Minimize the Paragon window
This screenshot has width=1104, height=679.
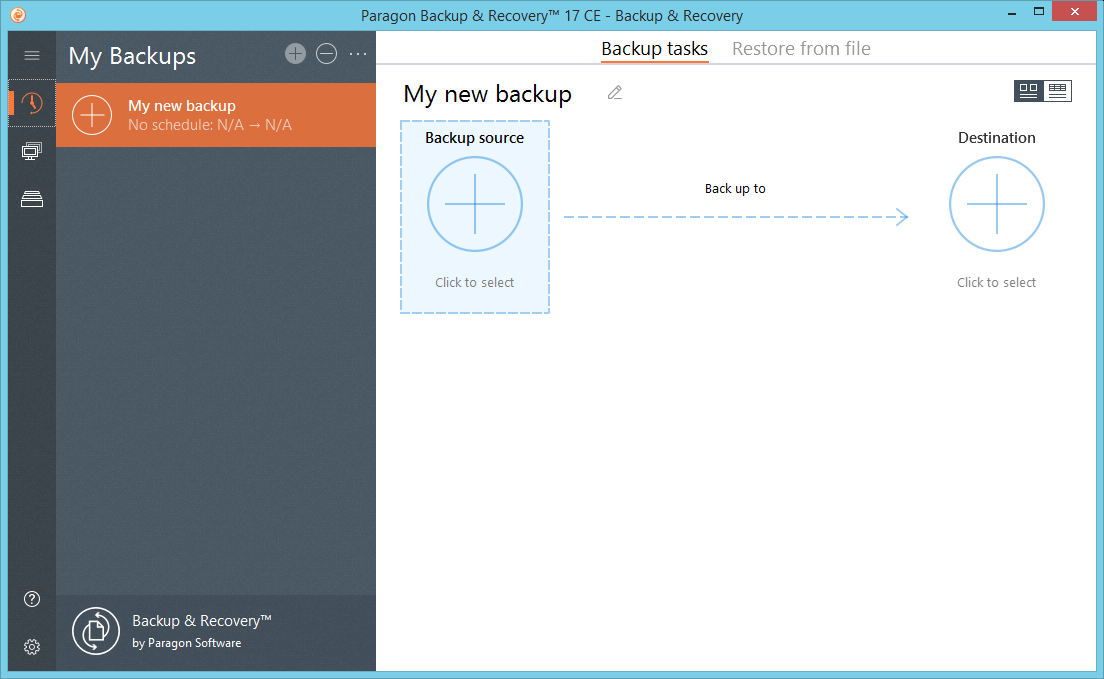point(1012,13)
